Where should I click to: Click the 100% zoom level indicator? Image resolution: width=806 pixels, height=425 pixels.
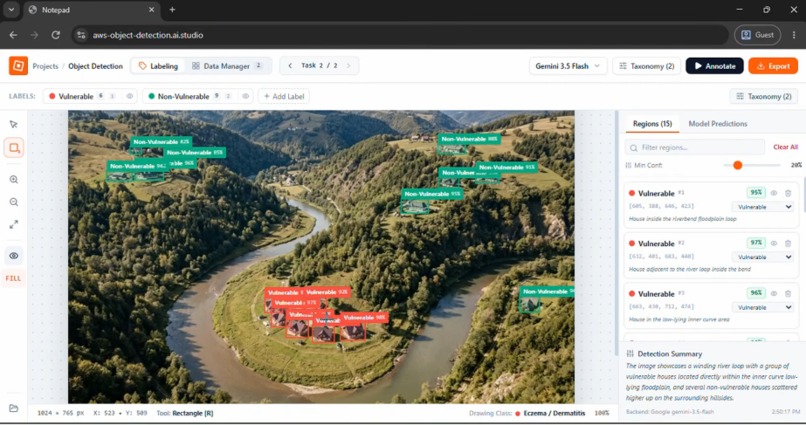click(601, 413)
